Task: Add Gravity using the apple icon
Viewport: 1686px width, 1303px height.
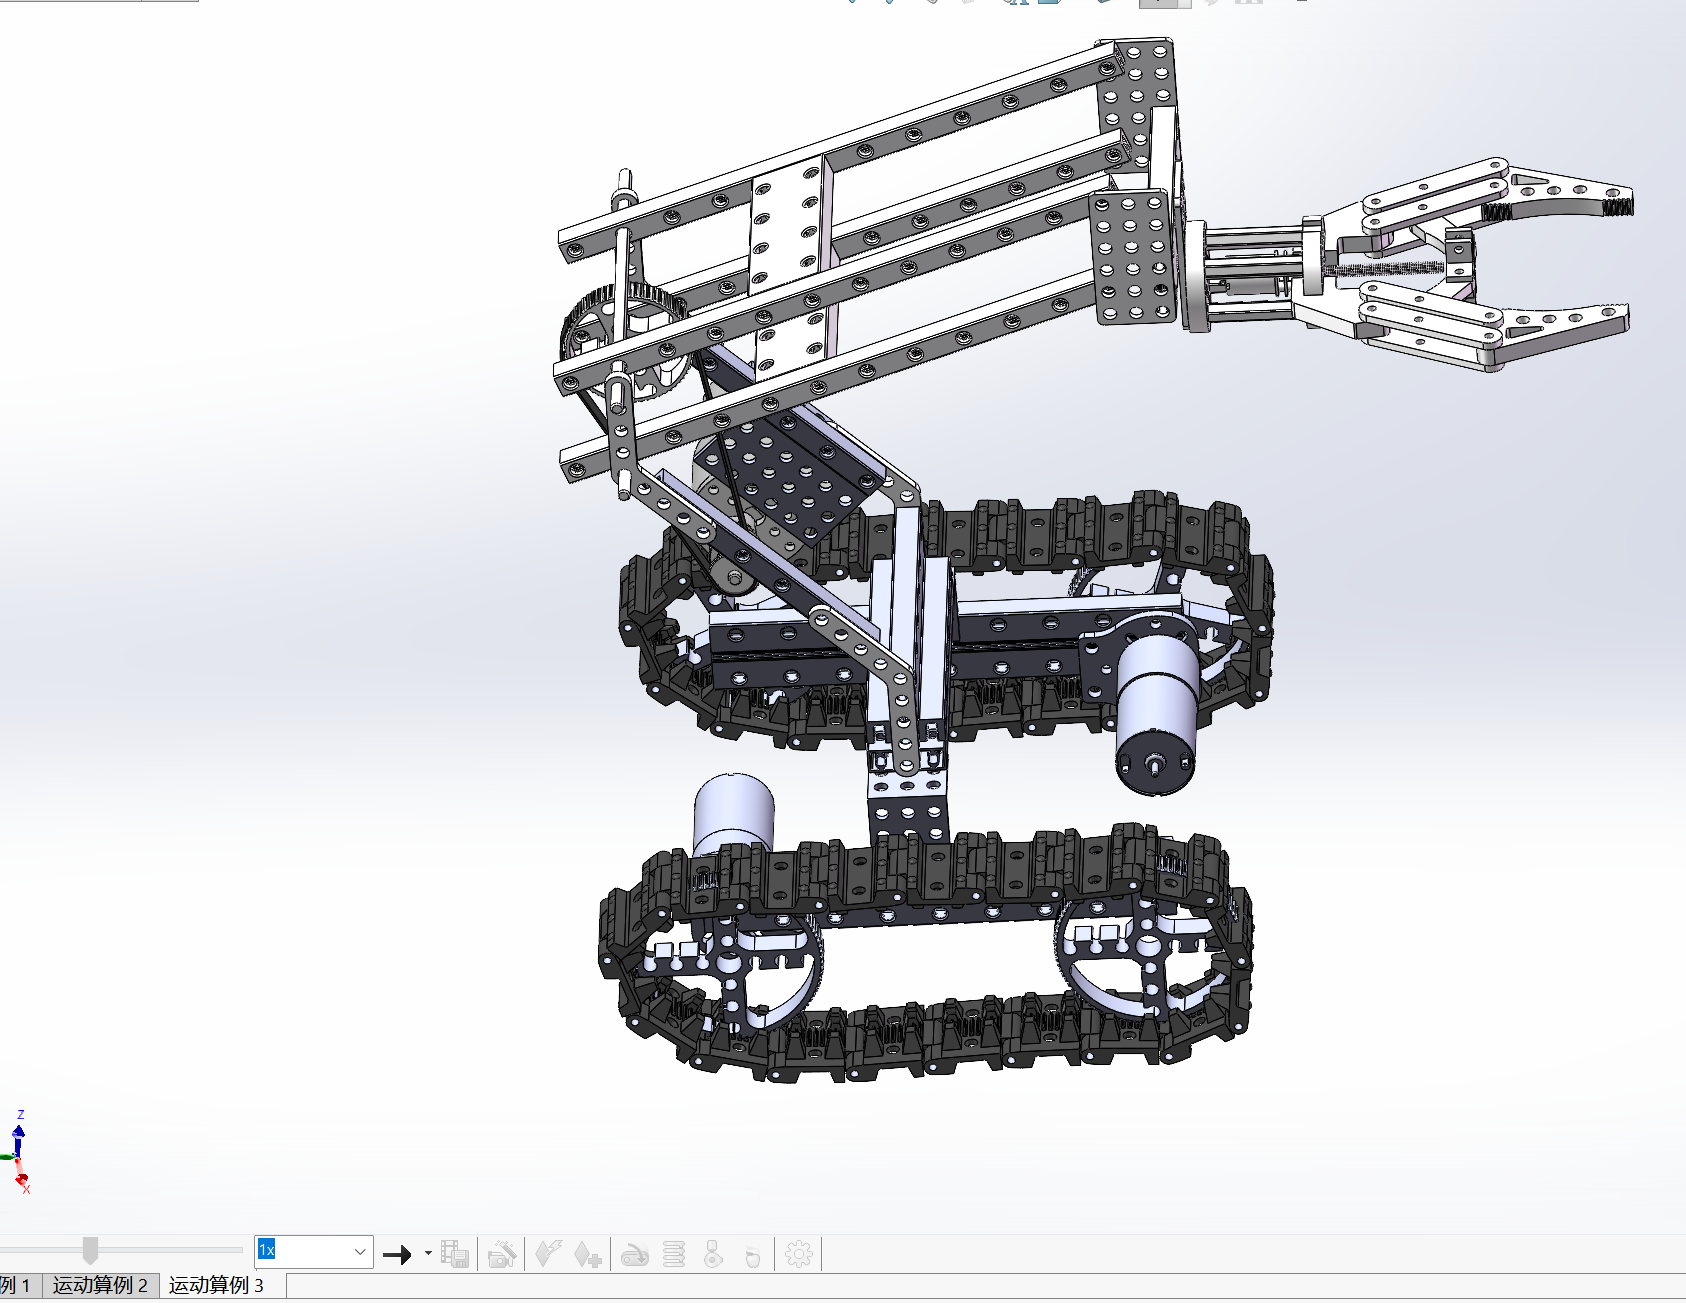Action: [x=753, y=1255]
